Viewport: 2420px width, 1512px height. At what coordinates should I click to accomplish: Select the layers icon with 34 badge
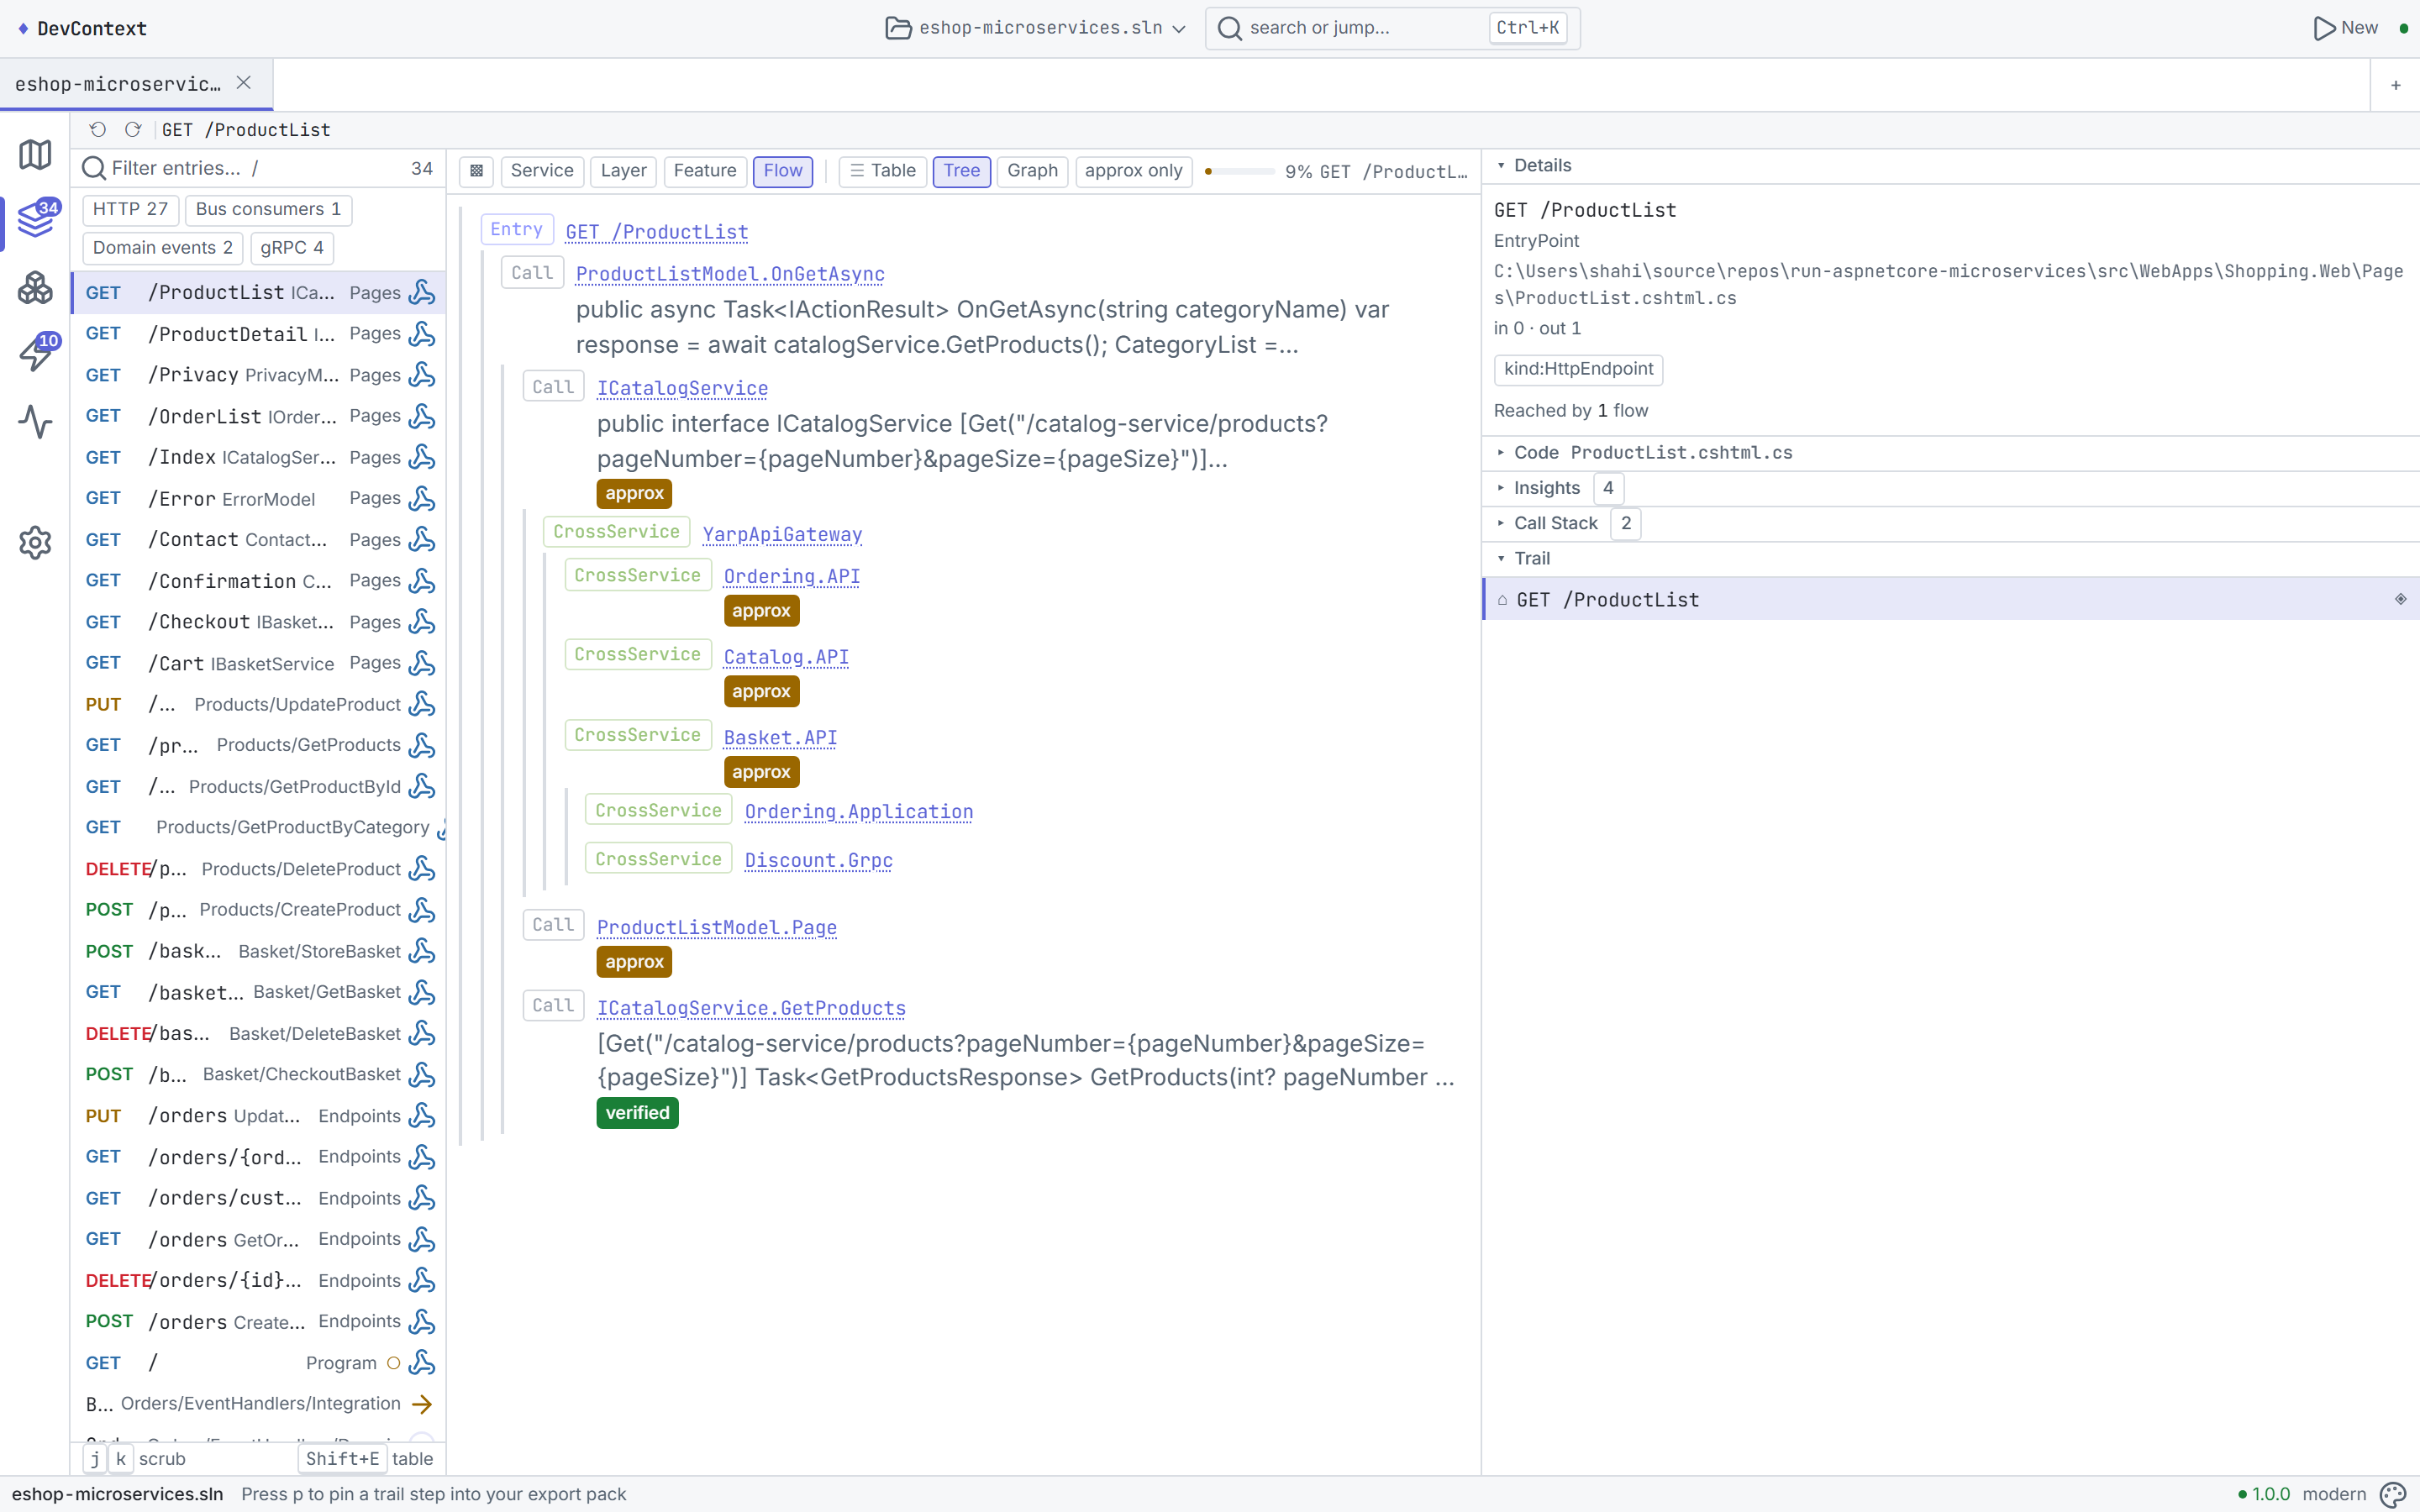coord(35,219)
